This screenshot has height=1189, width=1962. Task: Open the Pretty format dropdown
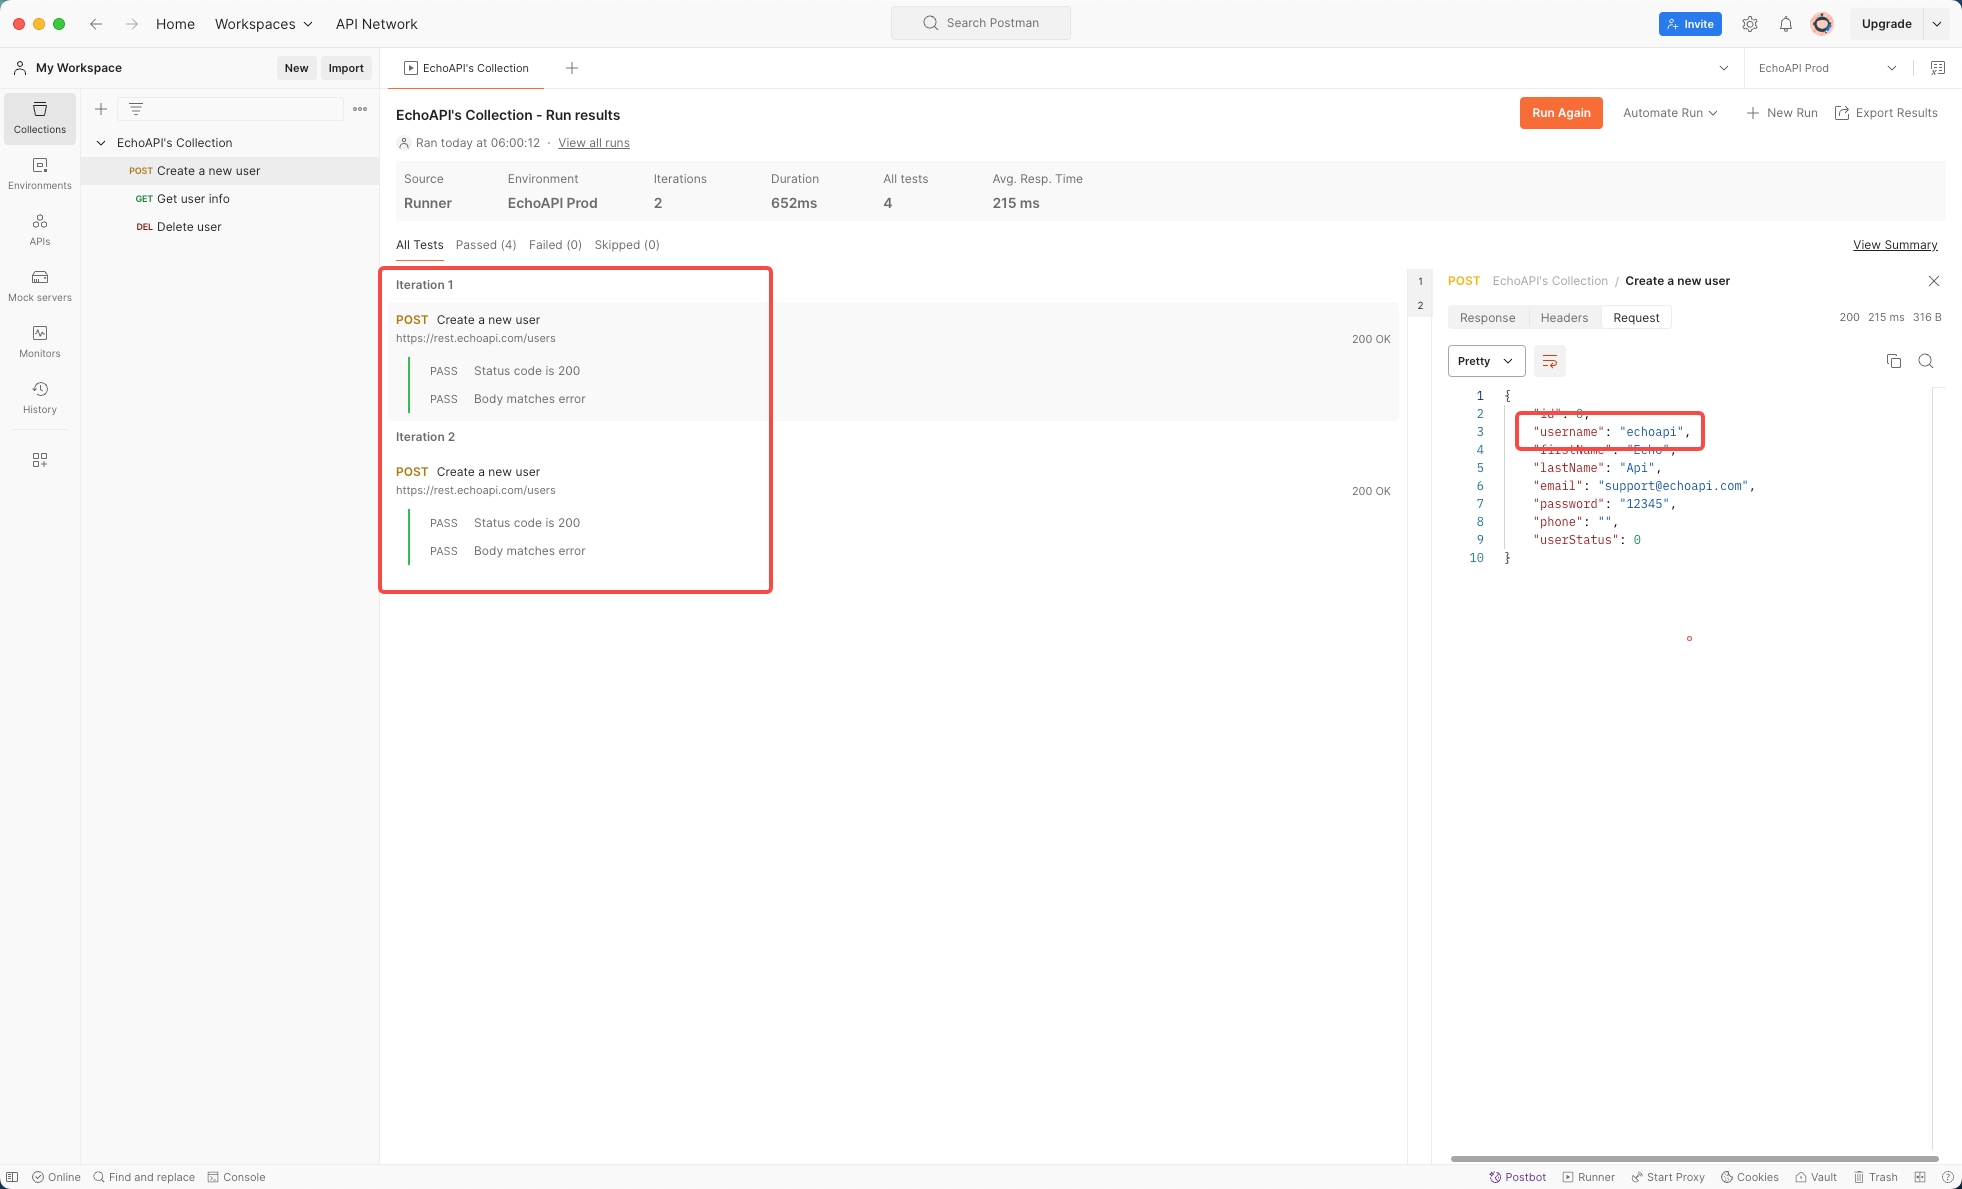[1486, 361]
